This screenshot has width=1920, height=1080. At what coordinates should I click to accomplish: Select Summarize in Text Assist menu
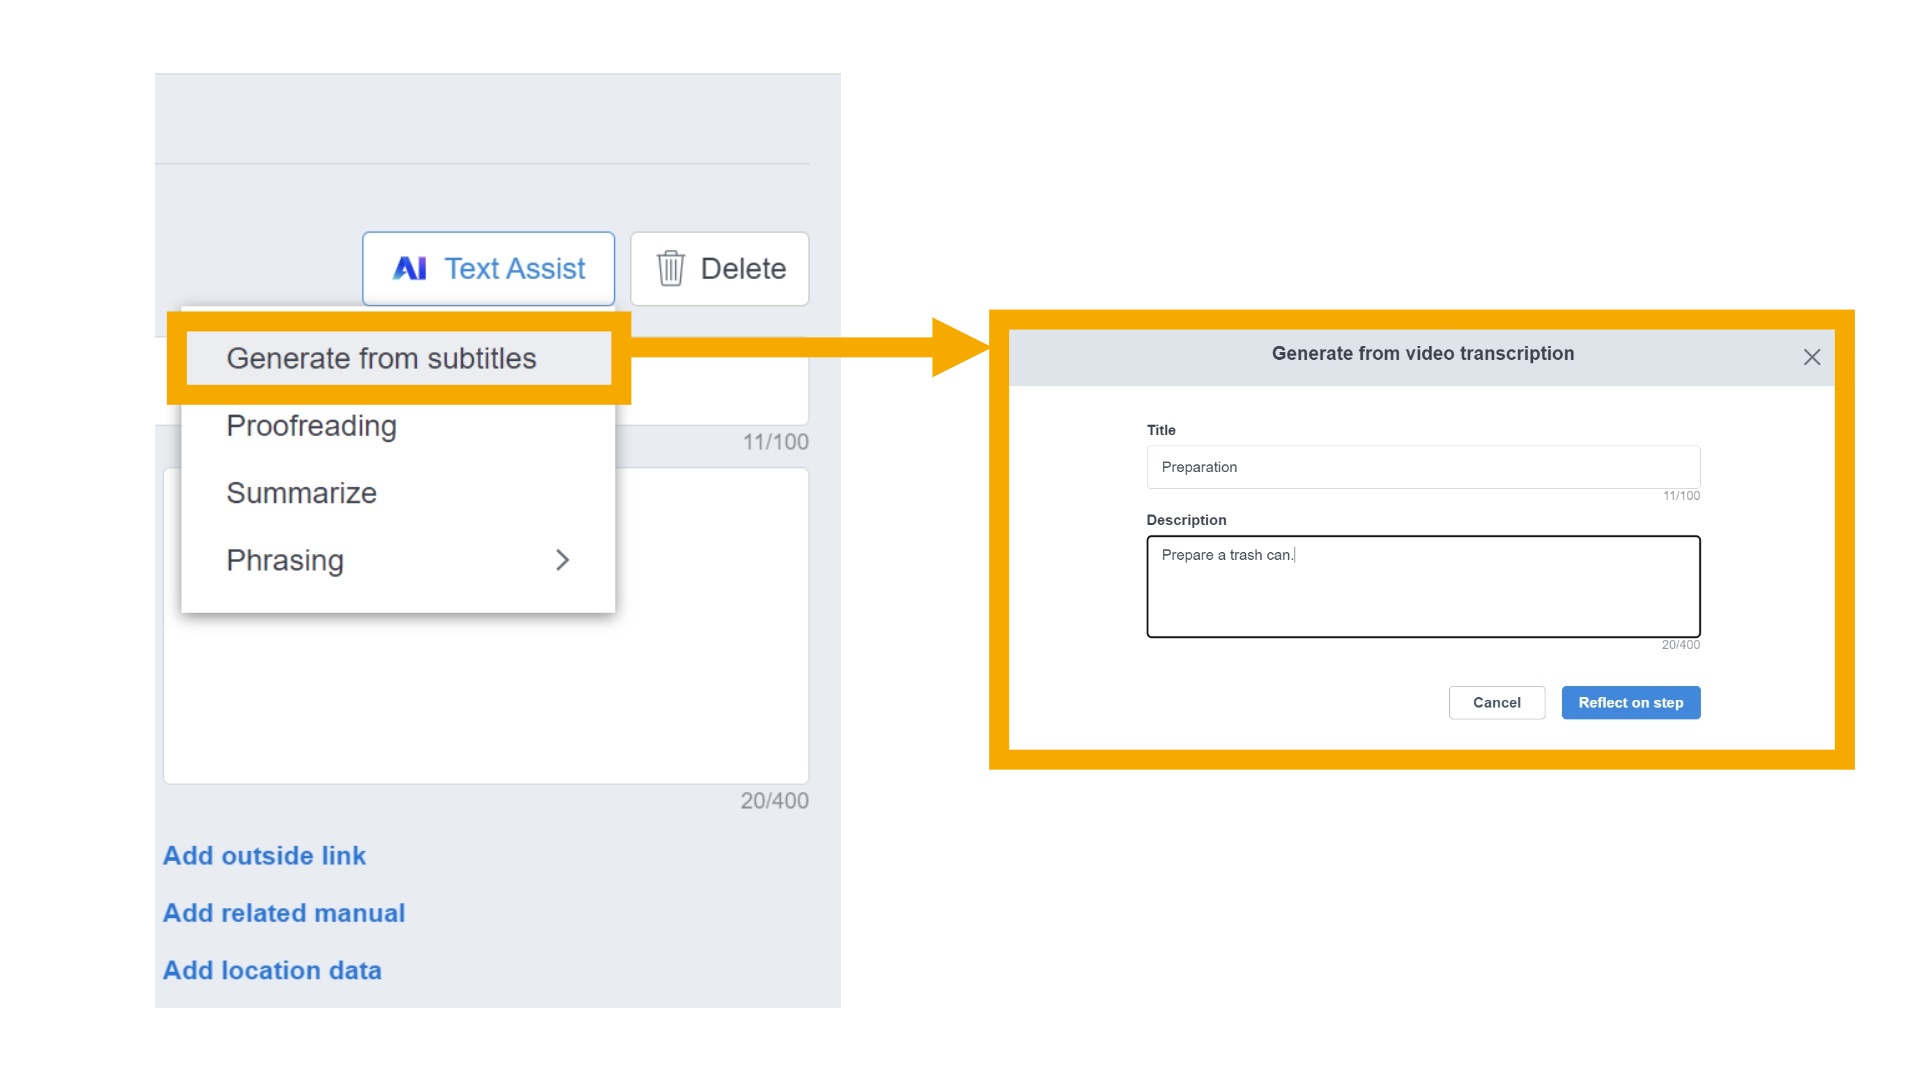pyautogui.click(x=301, y=493)
